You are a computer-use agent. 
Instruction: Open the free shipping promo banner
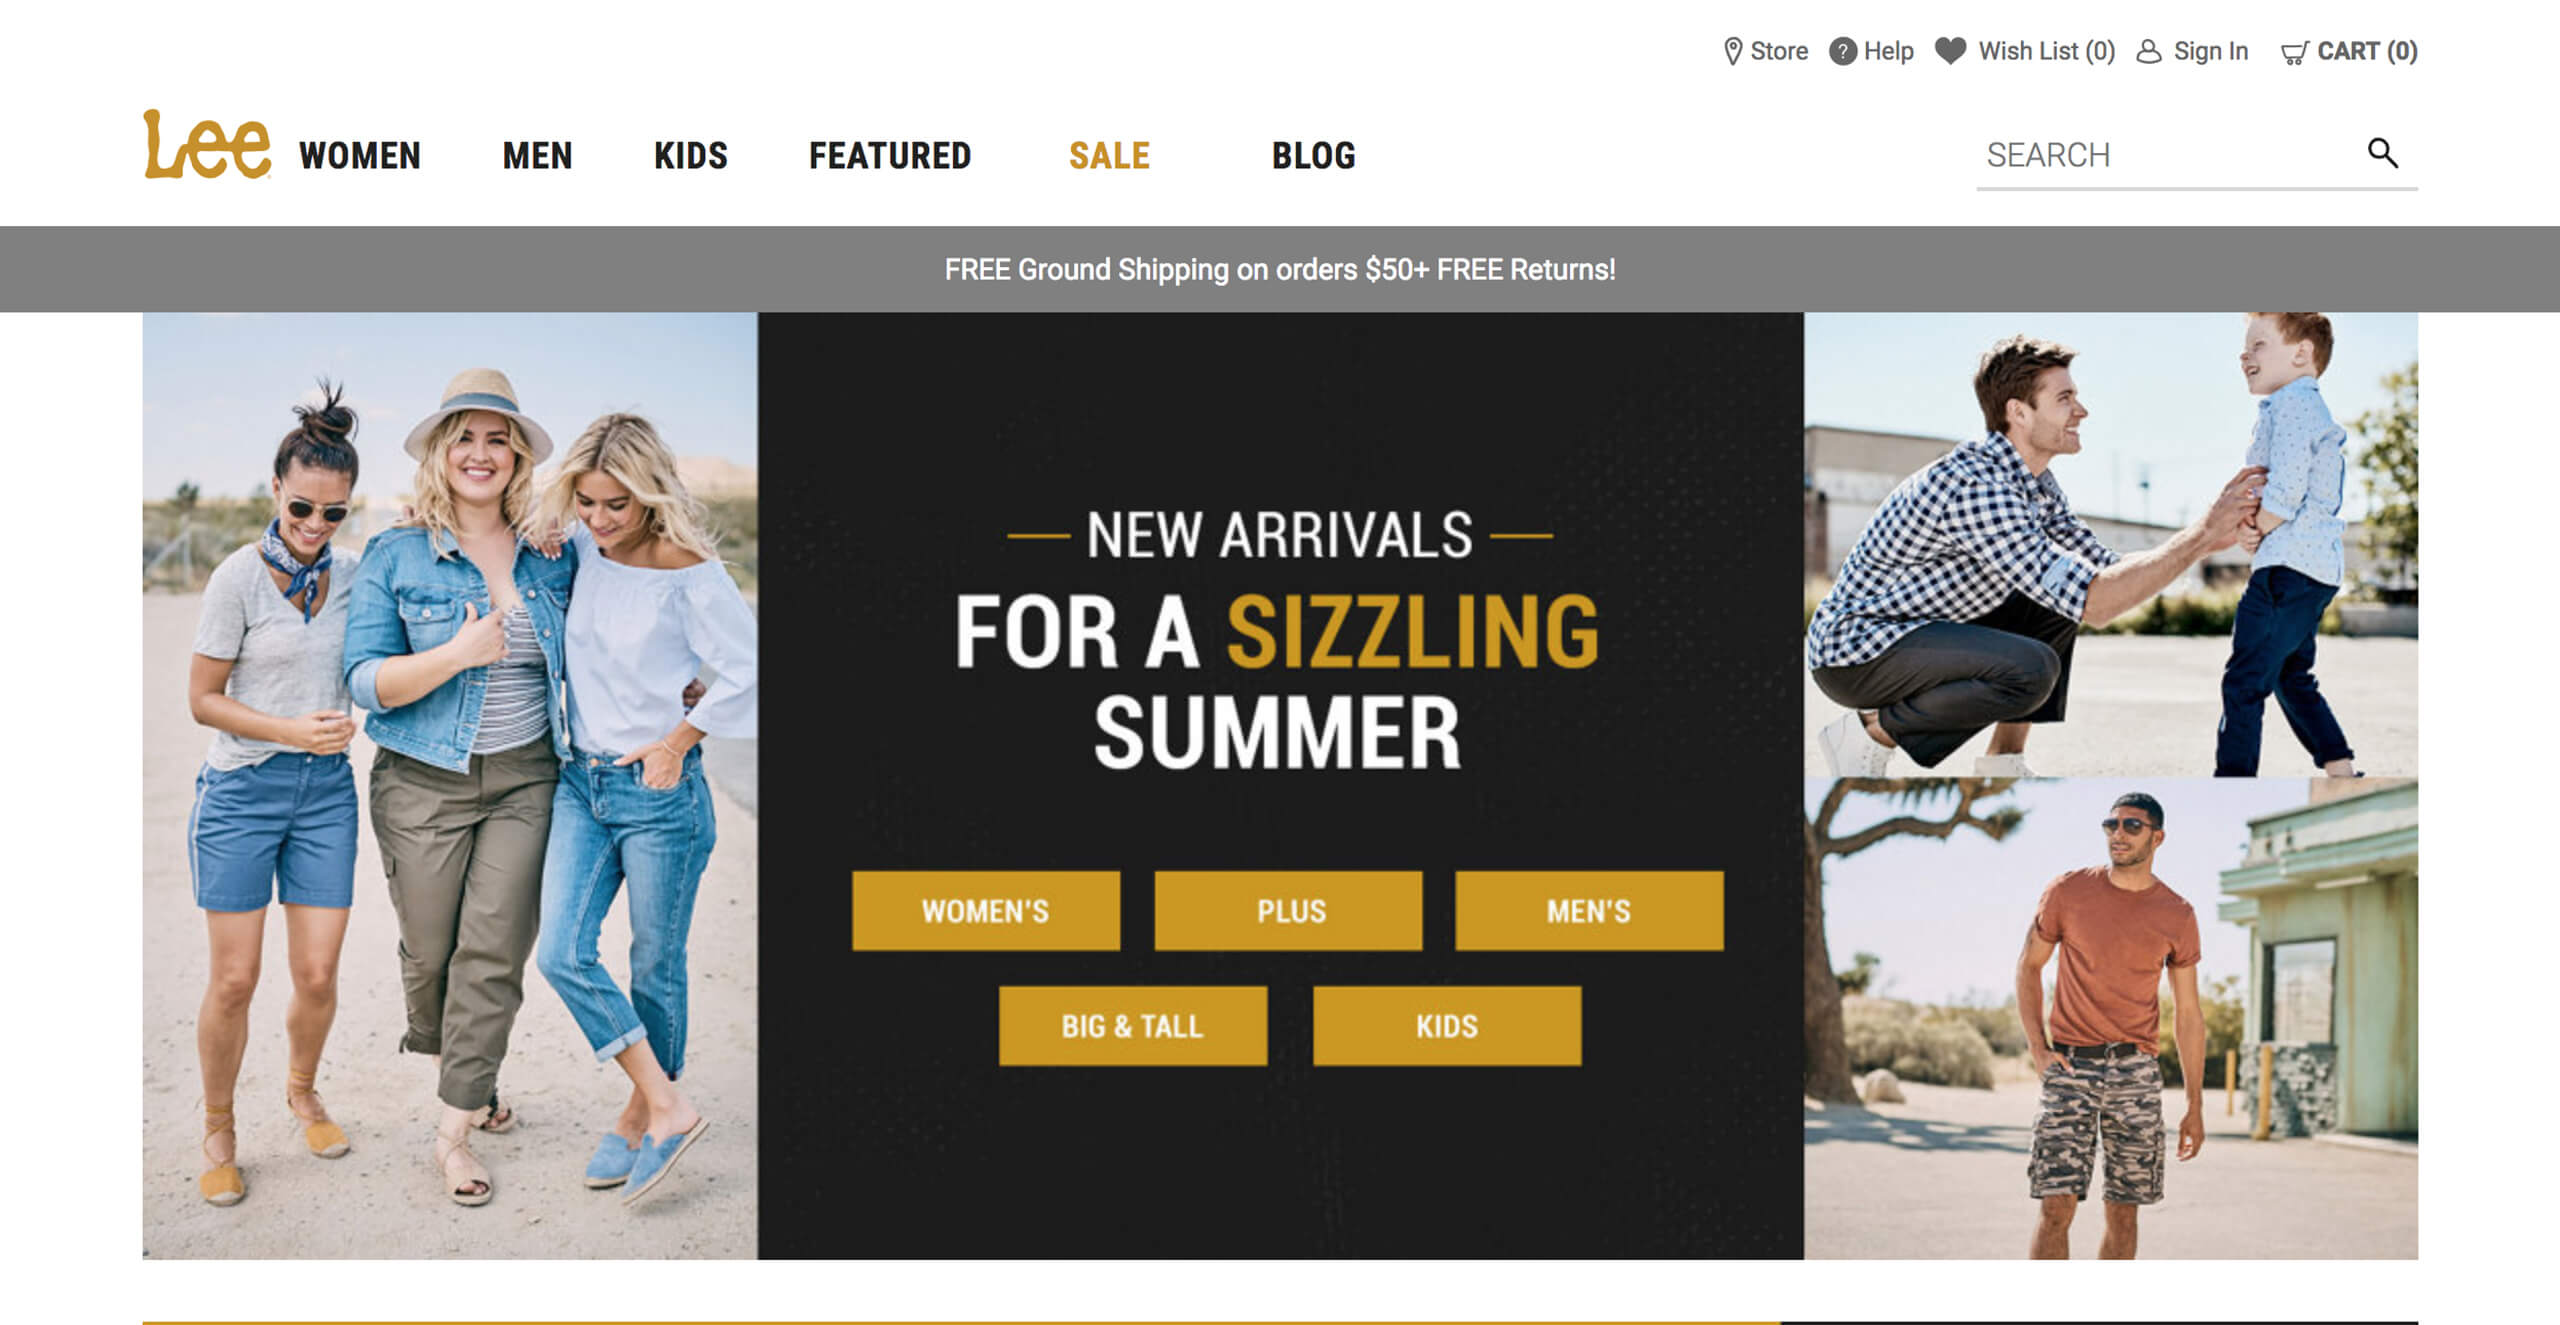click(1280, 269)
